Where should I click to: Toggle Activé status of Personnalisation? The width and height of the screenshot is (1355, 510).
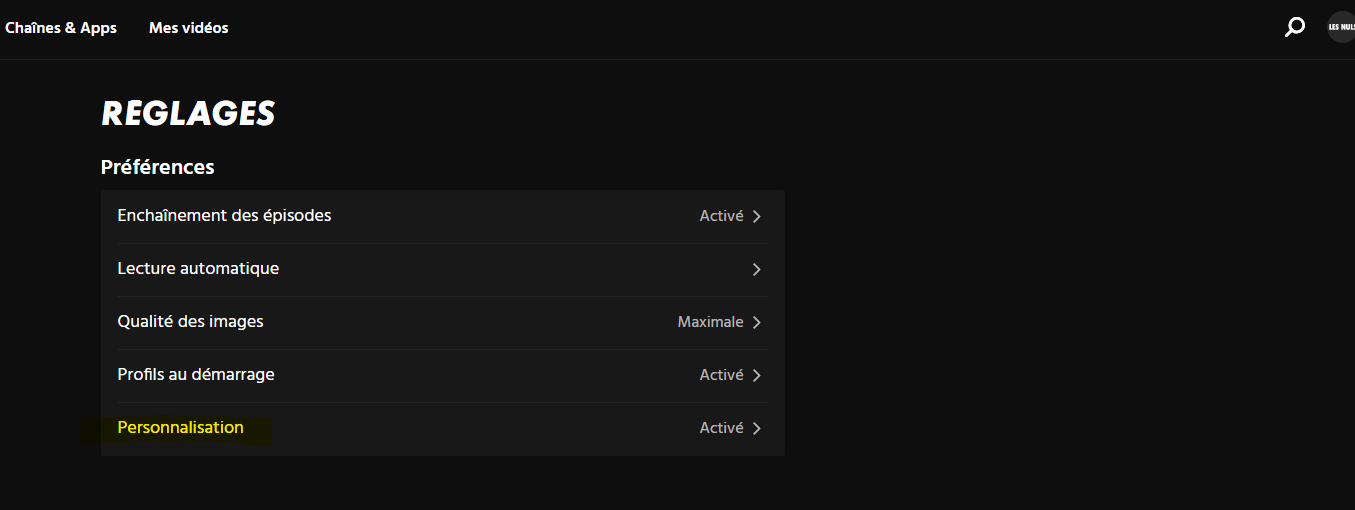click(721, 428)
